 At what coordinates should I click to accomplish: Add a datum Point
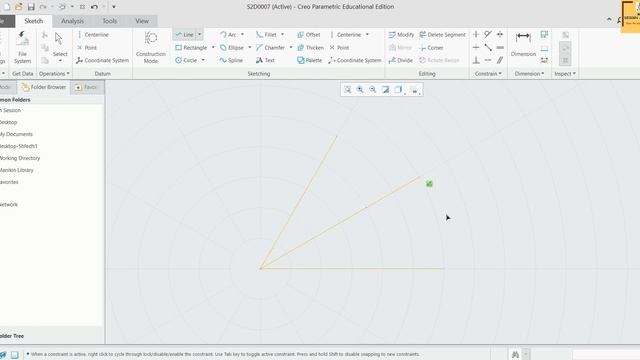click(87, 47)
